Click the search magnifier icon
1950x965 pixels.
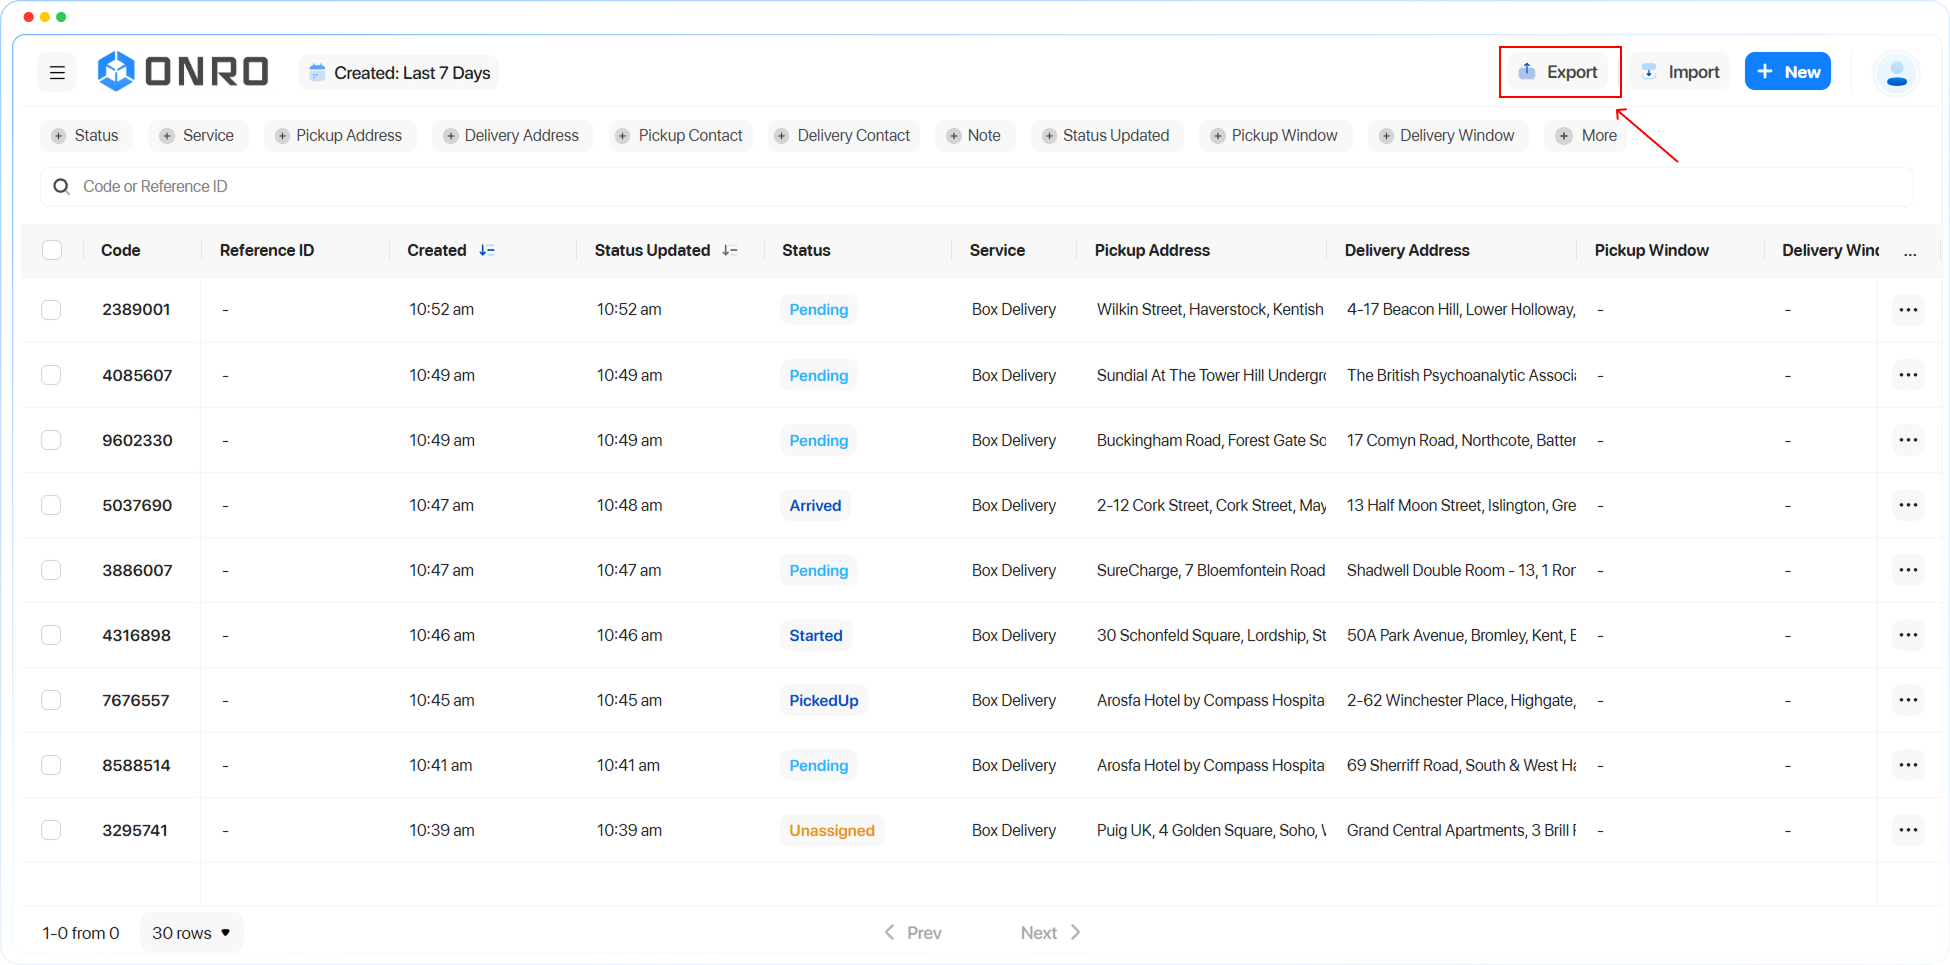click(x=61, y=186)
